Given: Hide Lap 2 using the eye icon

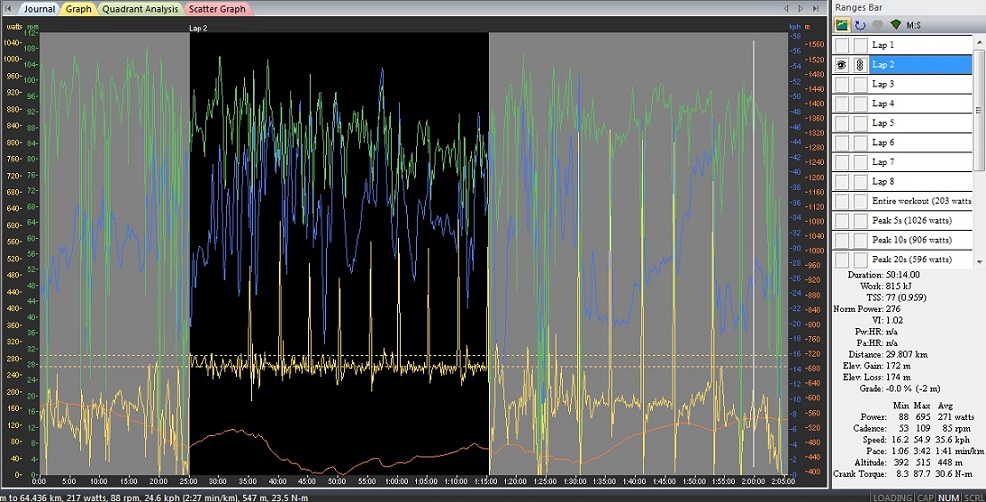Looking at the screenshot, I should 842,65.
